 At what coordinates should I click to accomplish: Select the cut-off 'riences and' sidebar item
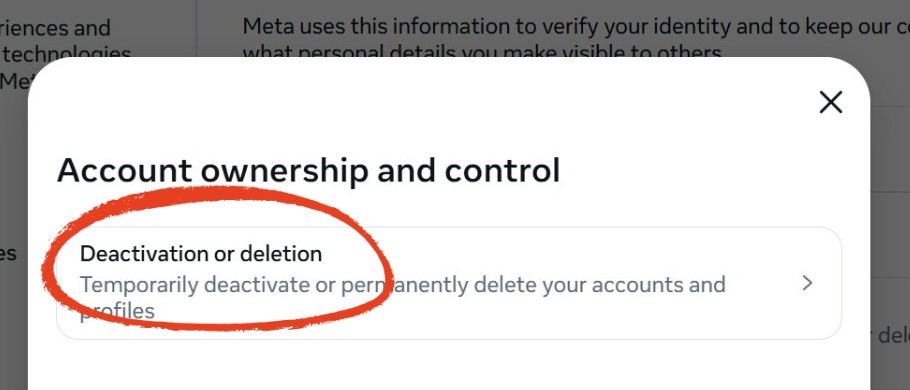55,28
